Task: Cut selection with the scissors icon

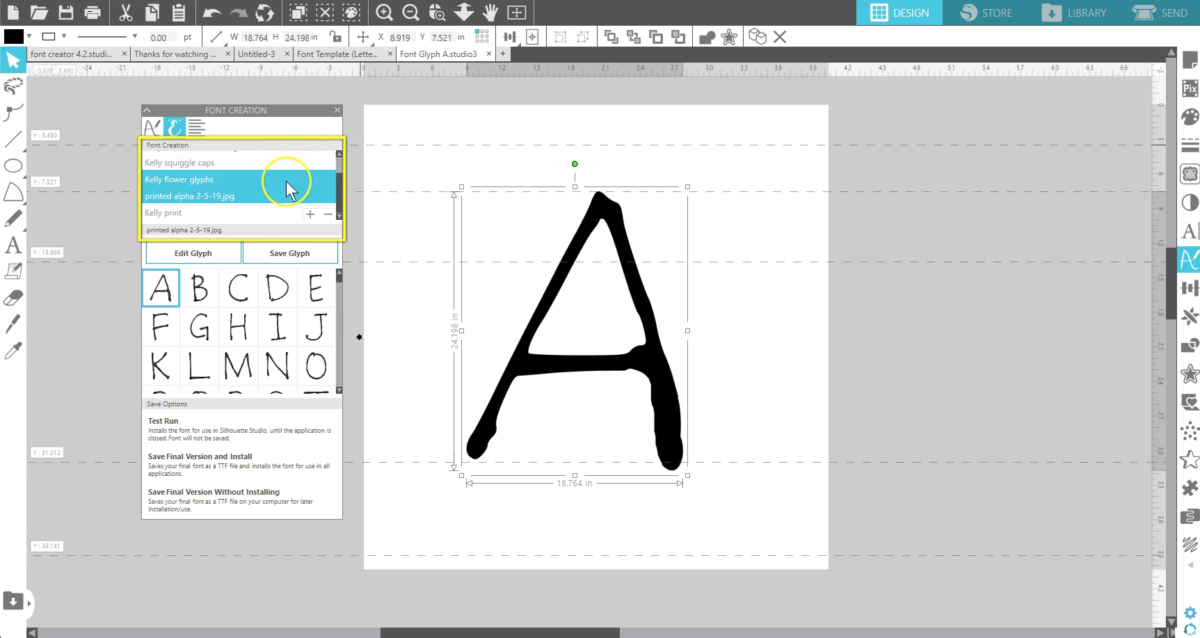Action: [x=125, y=13]
